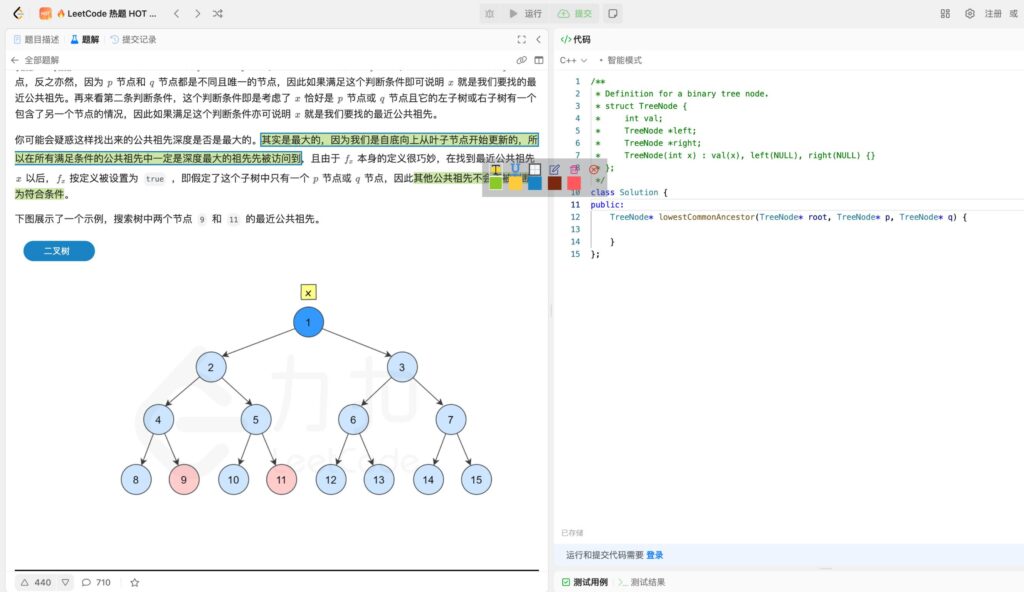Click the debug bug icon
1024x592 pixels.
[490, 13]
